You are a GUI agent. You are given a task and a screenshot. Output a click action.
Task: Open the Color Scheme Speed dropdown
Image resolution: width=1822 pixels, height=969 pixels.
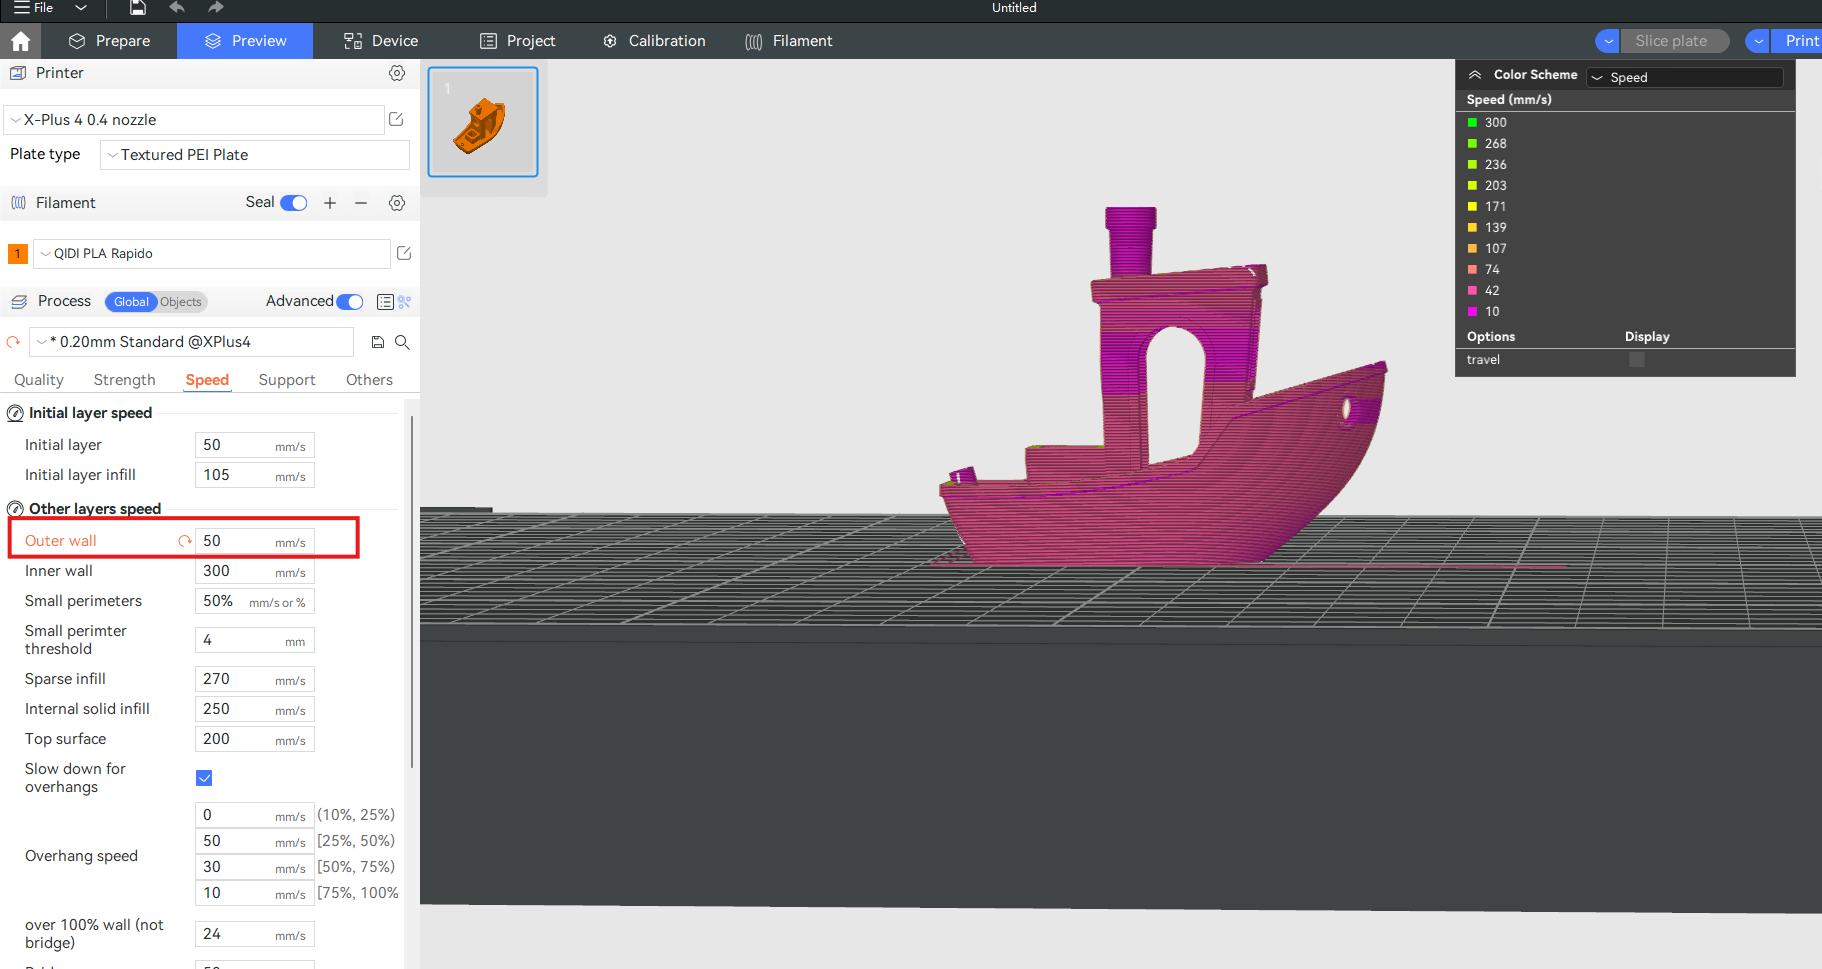coord(1685,78)
